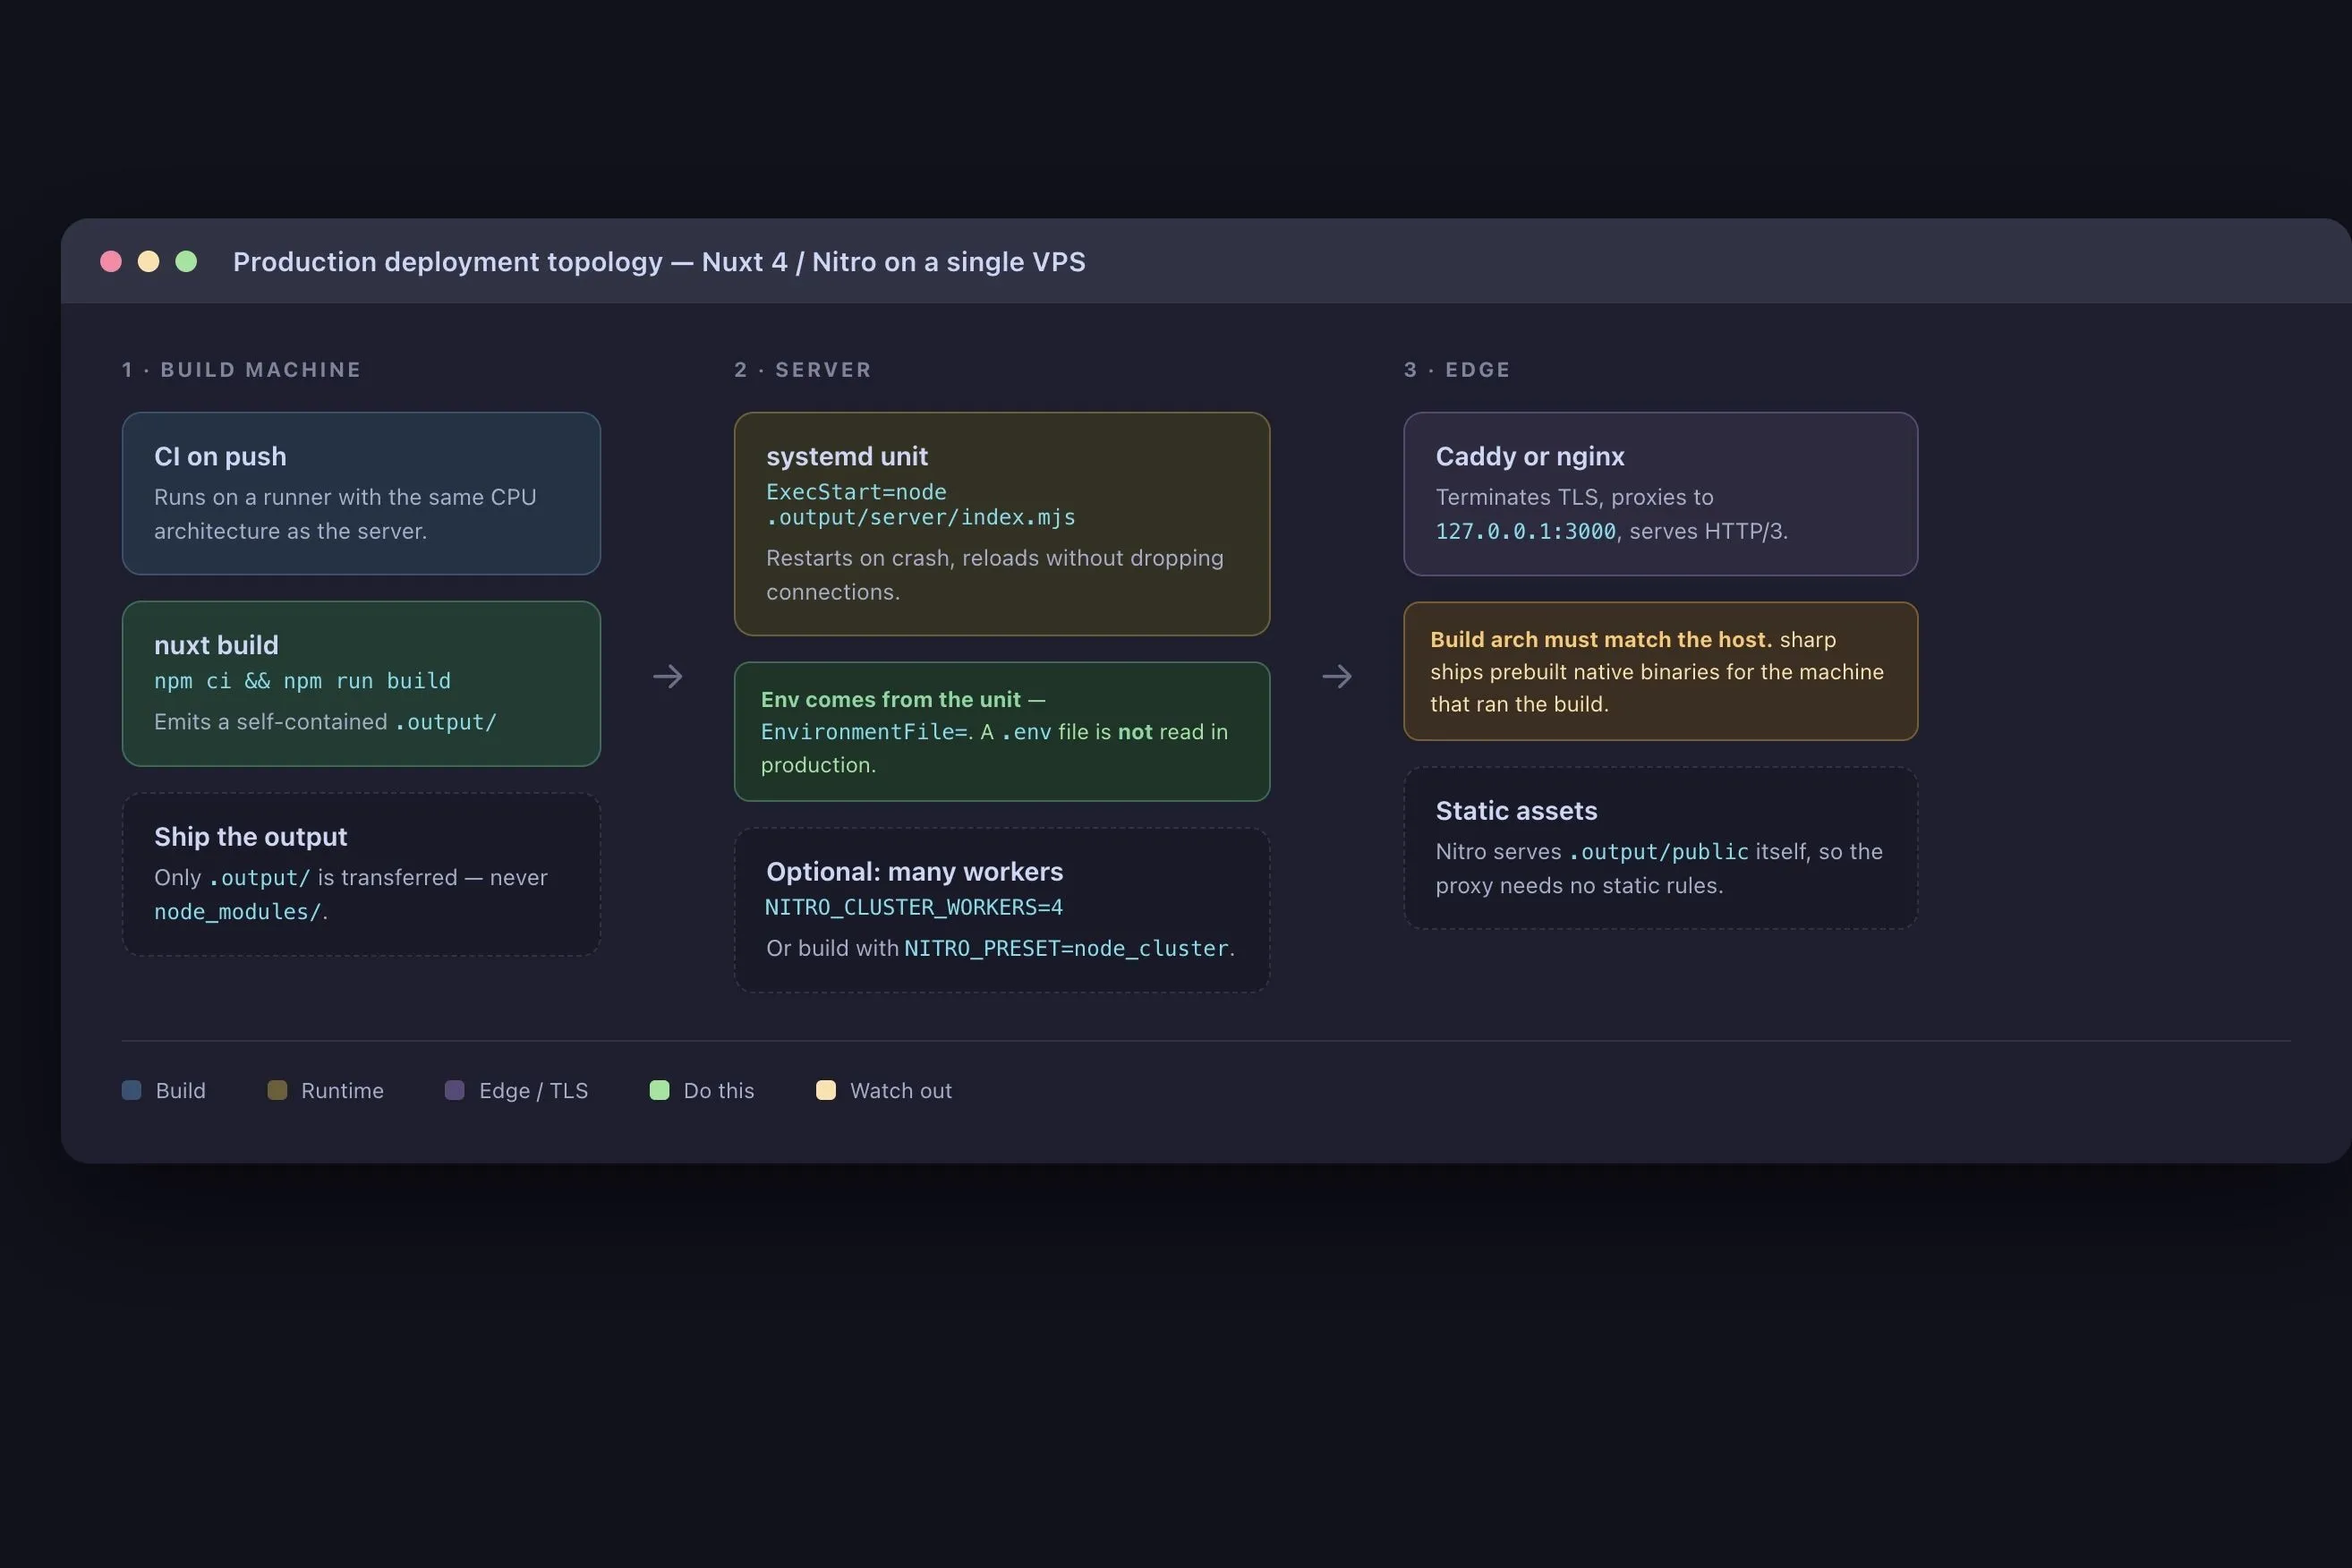Select the nuxt build card heading
This screenshot has width=2352, height=1568.
(x=216, y=645)
